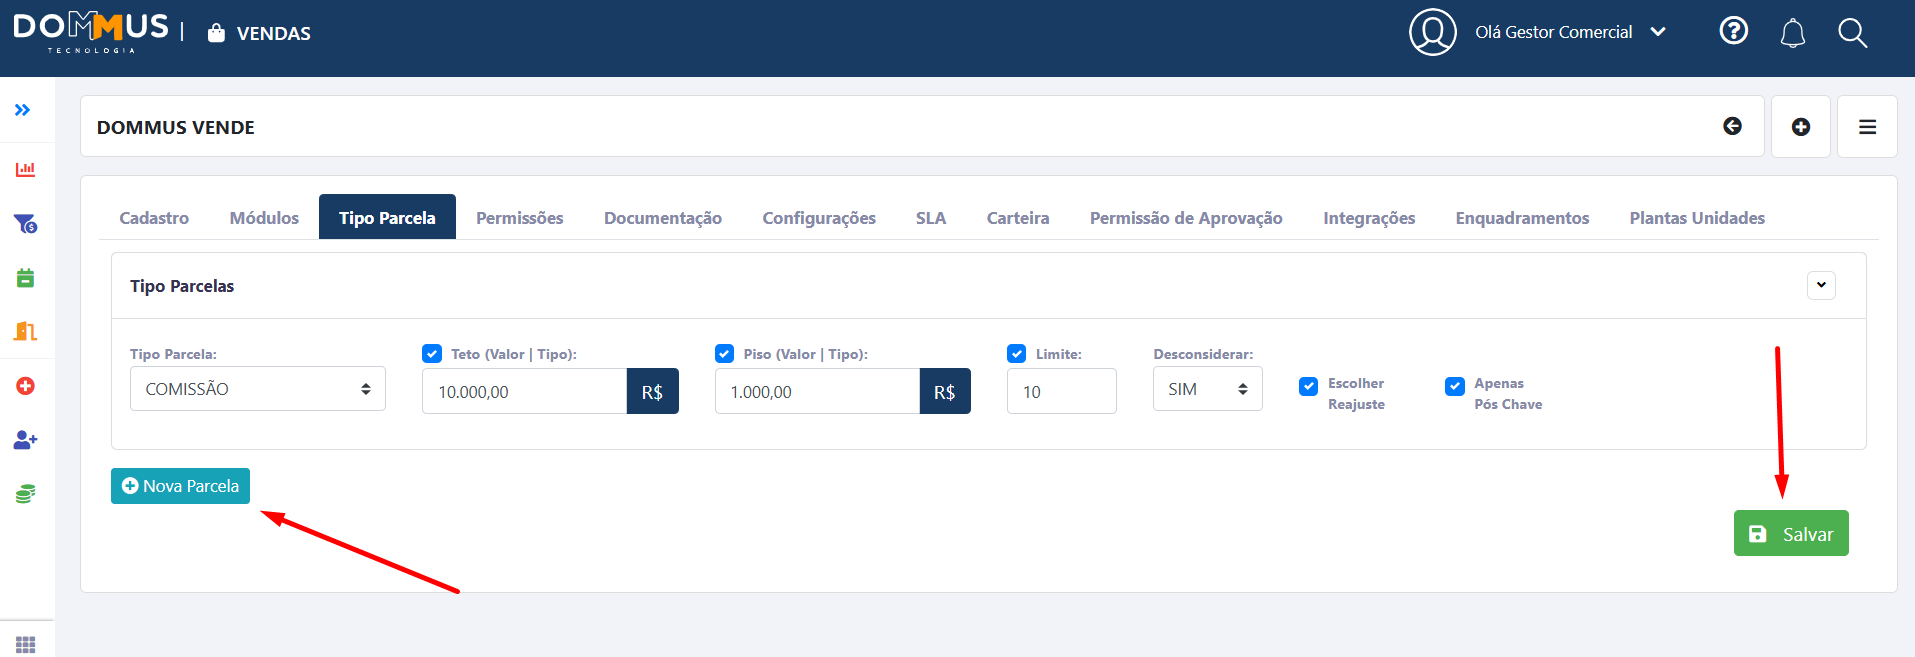Disable the Apenas Pós Chave checkbox
Viewport: 1915px width, 657px height.
1455,386
